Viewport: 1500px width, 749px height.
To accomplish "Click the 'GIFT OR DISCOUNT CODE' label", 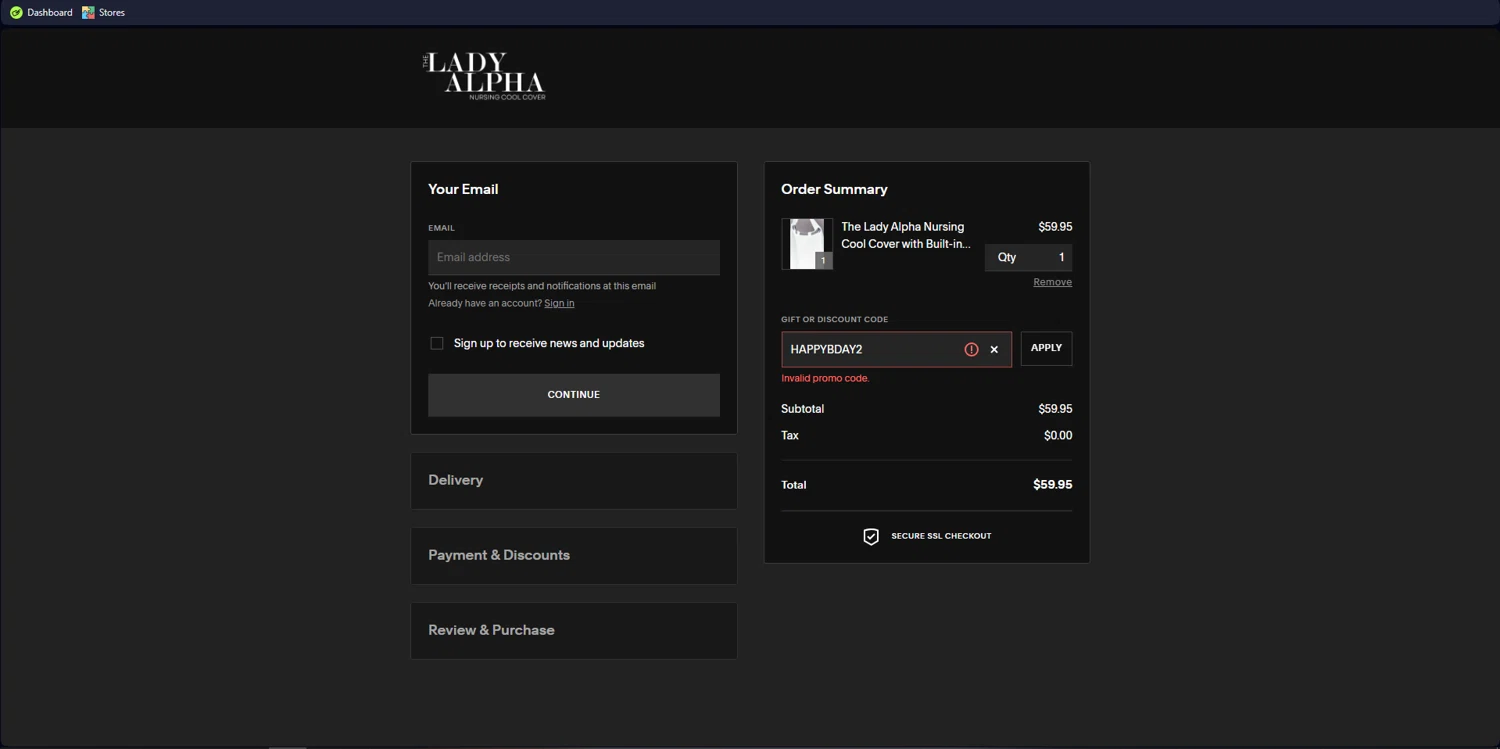I will click(x=834, y=319).
